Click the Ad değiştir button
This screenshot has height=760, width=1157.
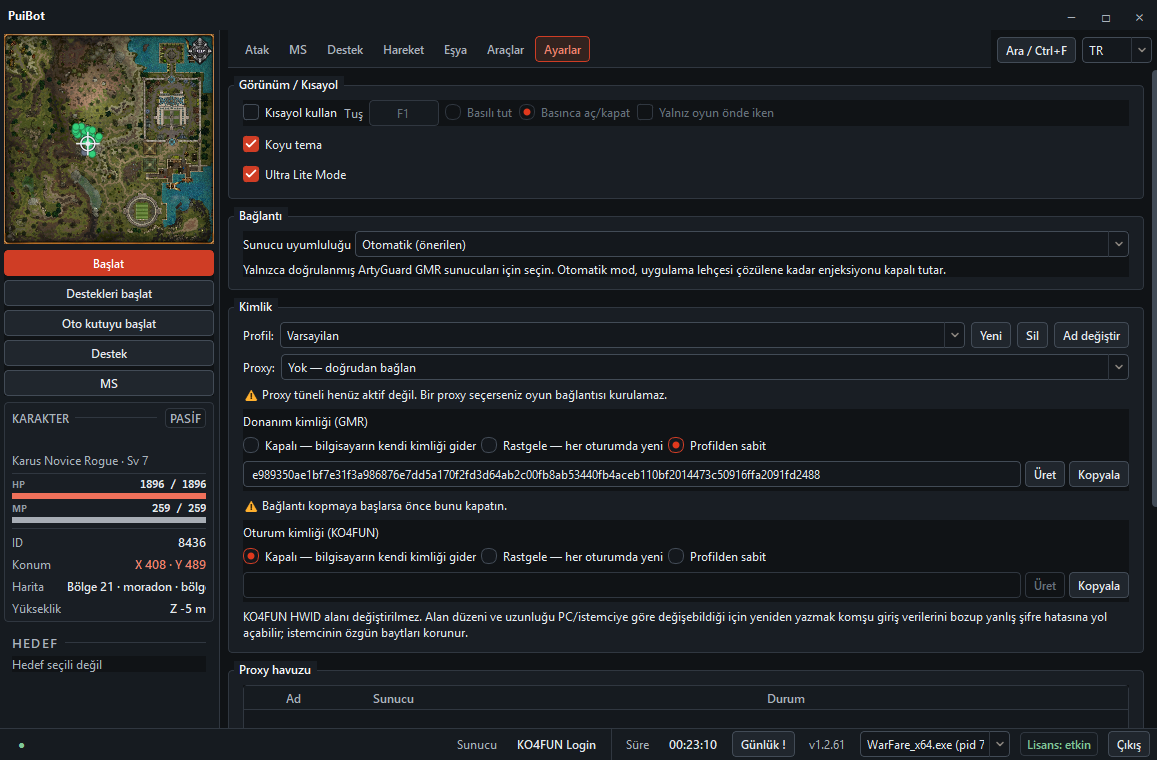(x=1091, y=336)
